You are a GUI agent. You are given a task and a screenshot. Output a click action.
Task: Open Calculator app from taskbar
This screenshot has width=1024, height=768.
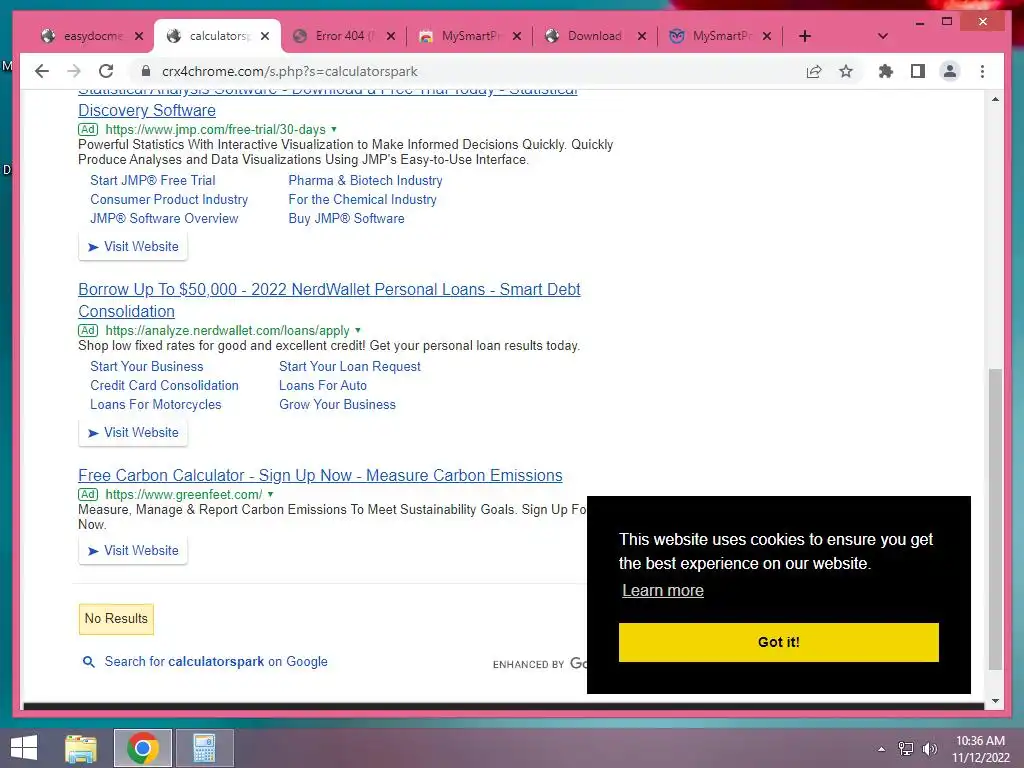[x=204, y=748]
